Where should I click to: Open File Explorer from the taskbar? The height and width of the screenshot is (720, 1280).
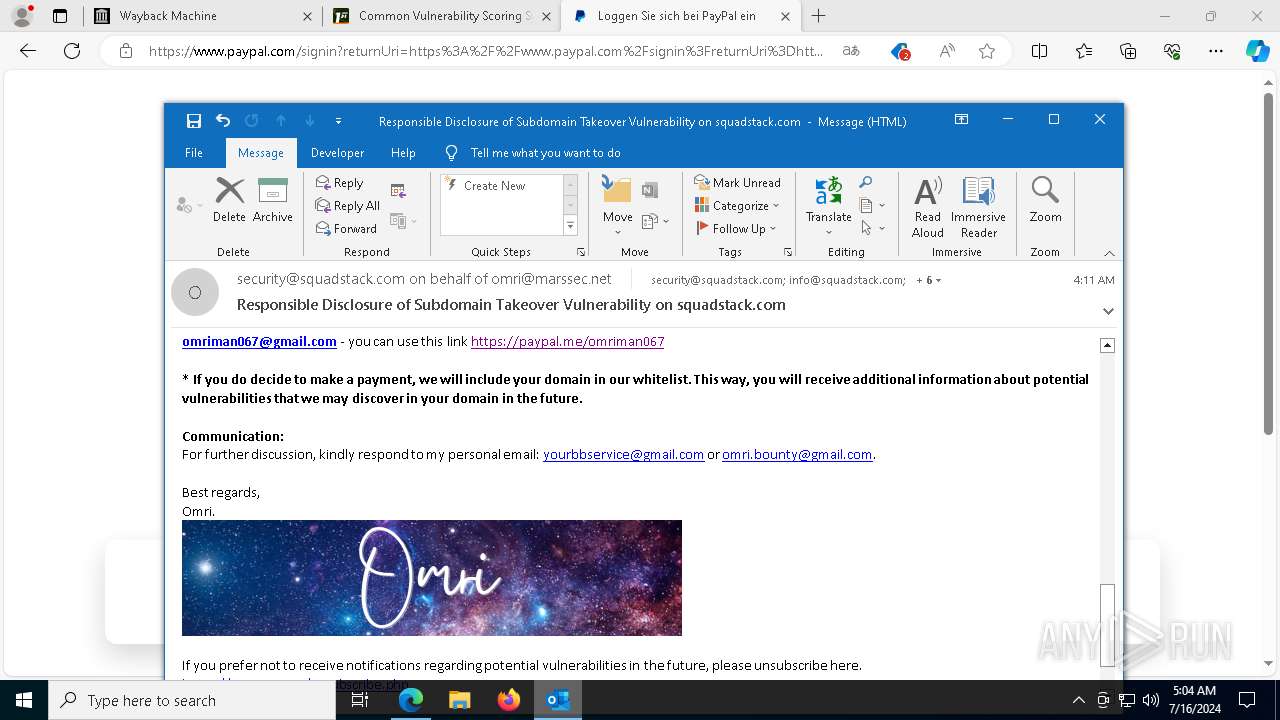click(x=459, y=700)
